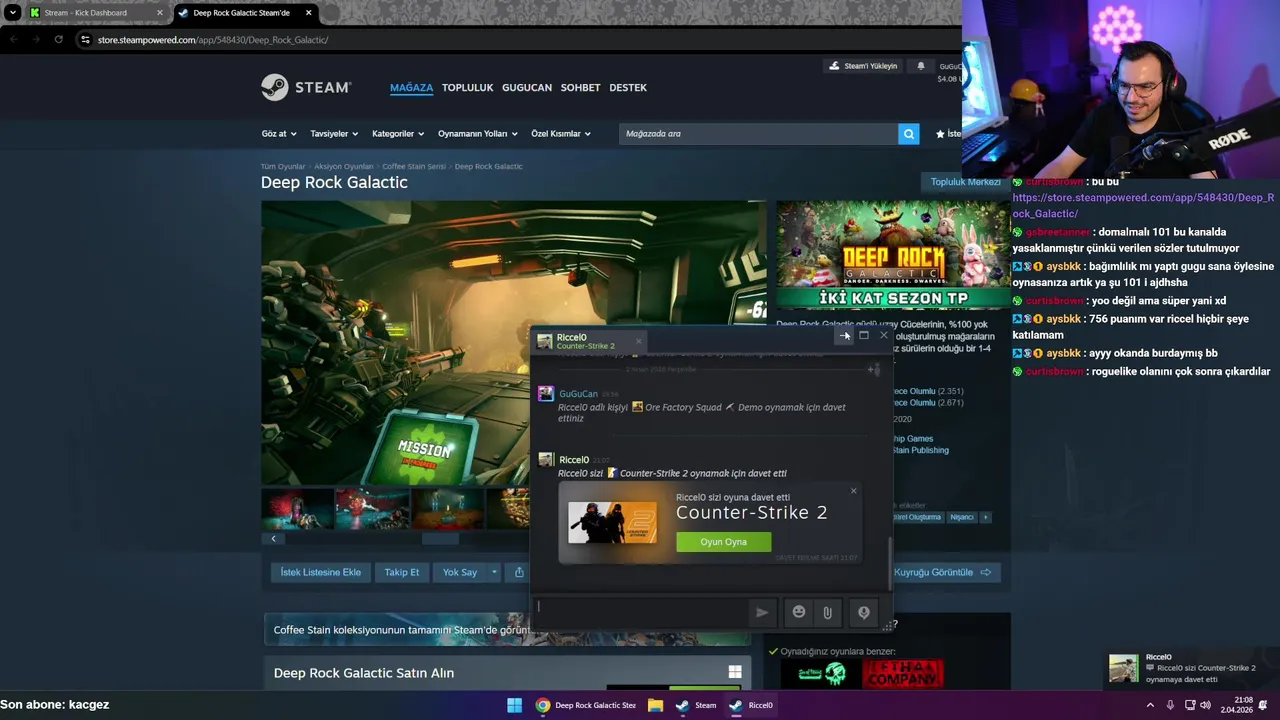Click the Ore Factory Squad game icon in chat
This screenshot has width=1280, height=720.
click(x=637, y=407)
